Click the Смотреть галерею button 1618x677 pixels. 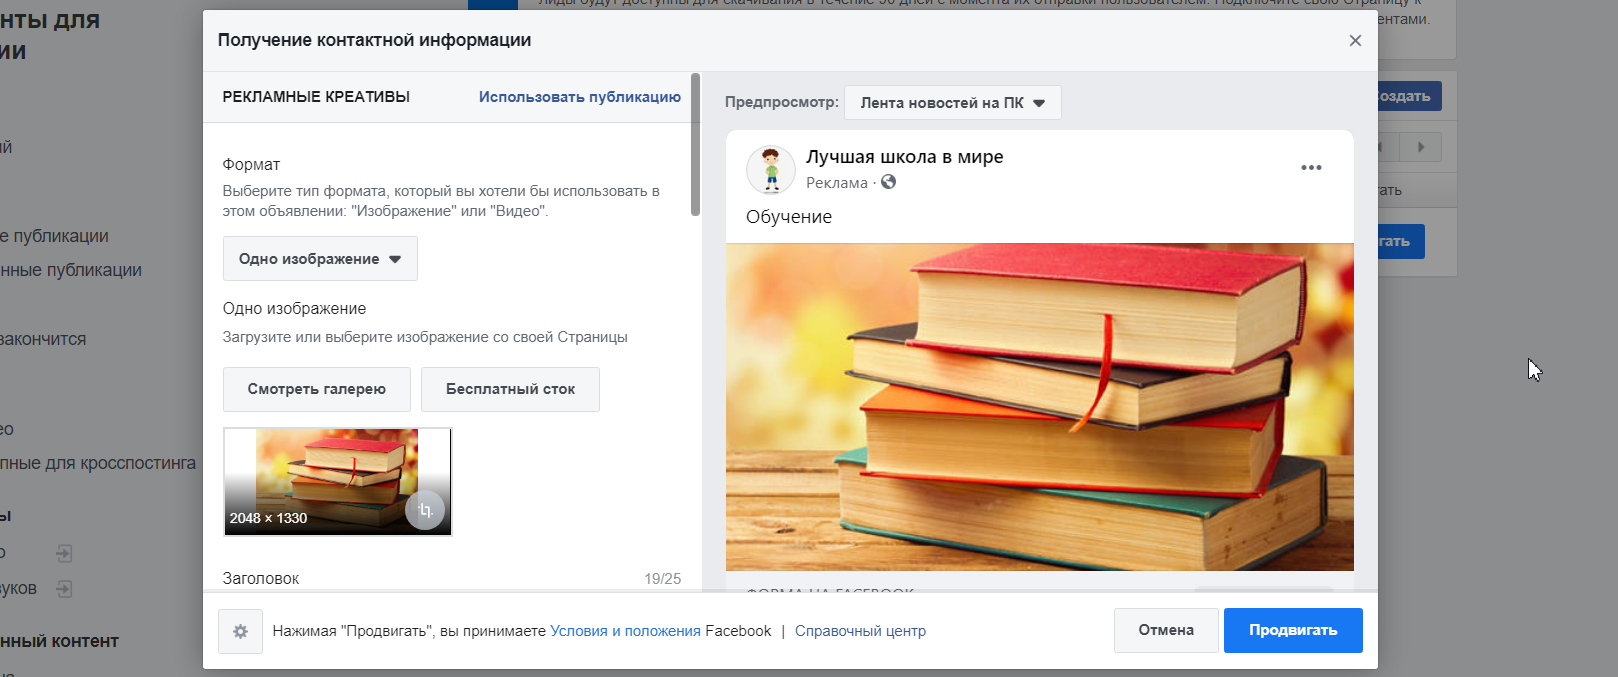(316, 389)
